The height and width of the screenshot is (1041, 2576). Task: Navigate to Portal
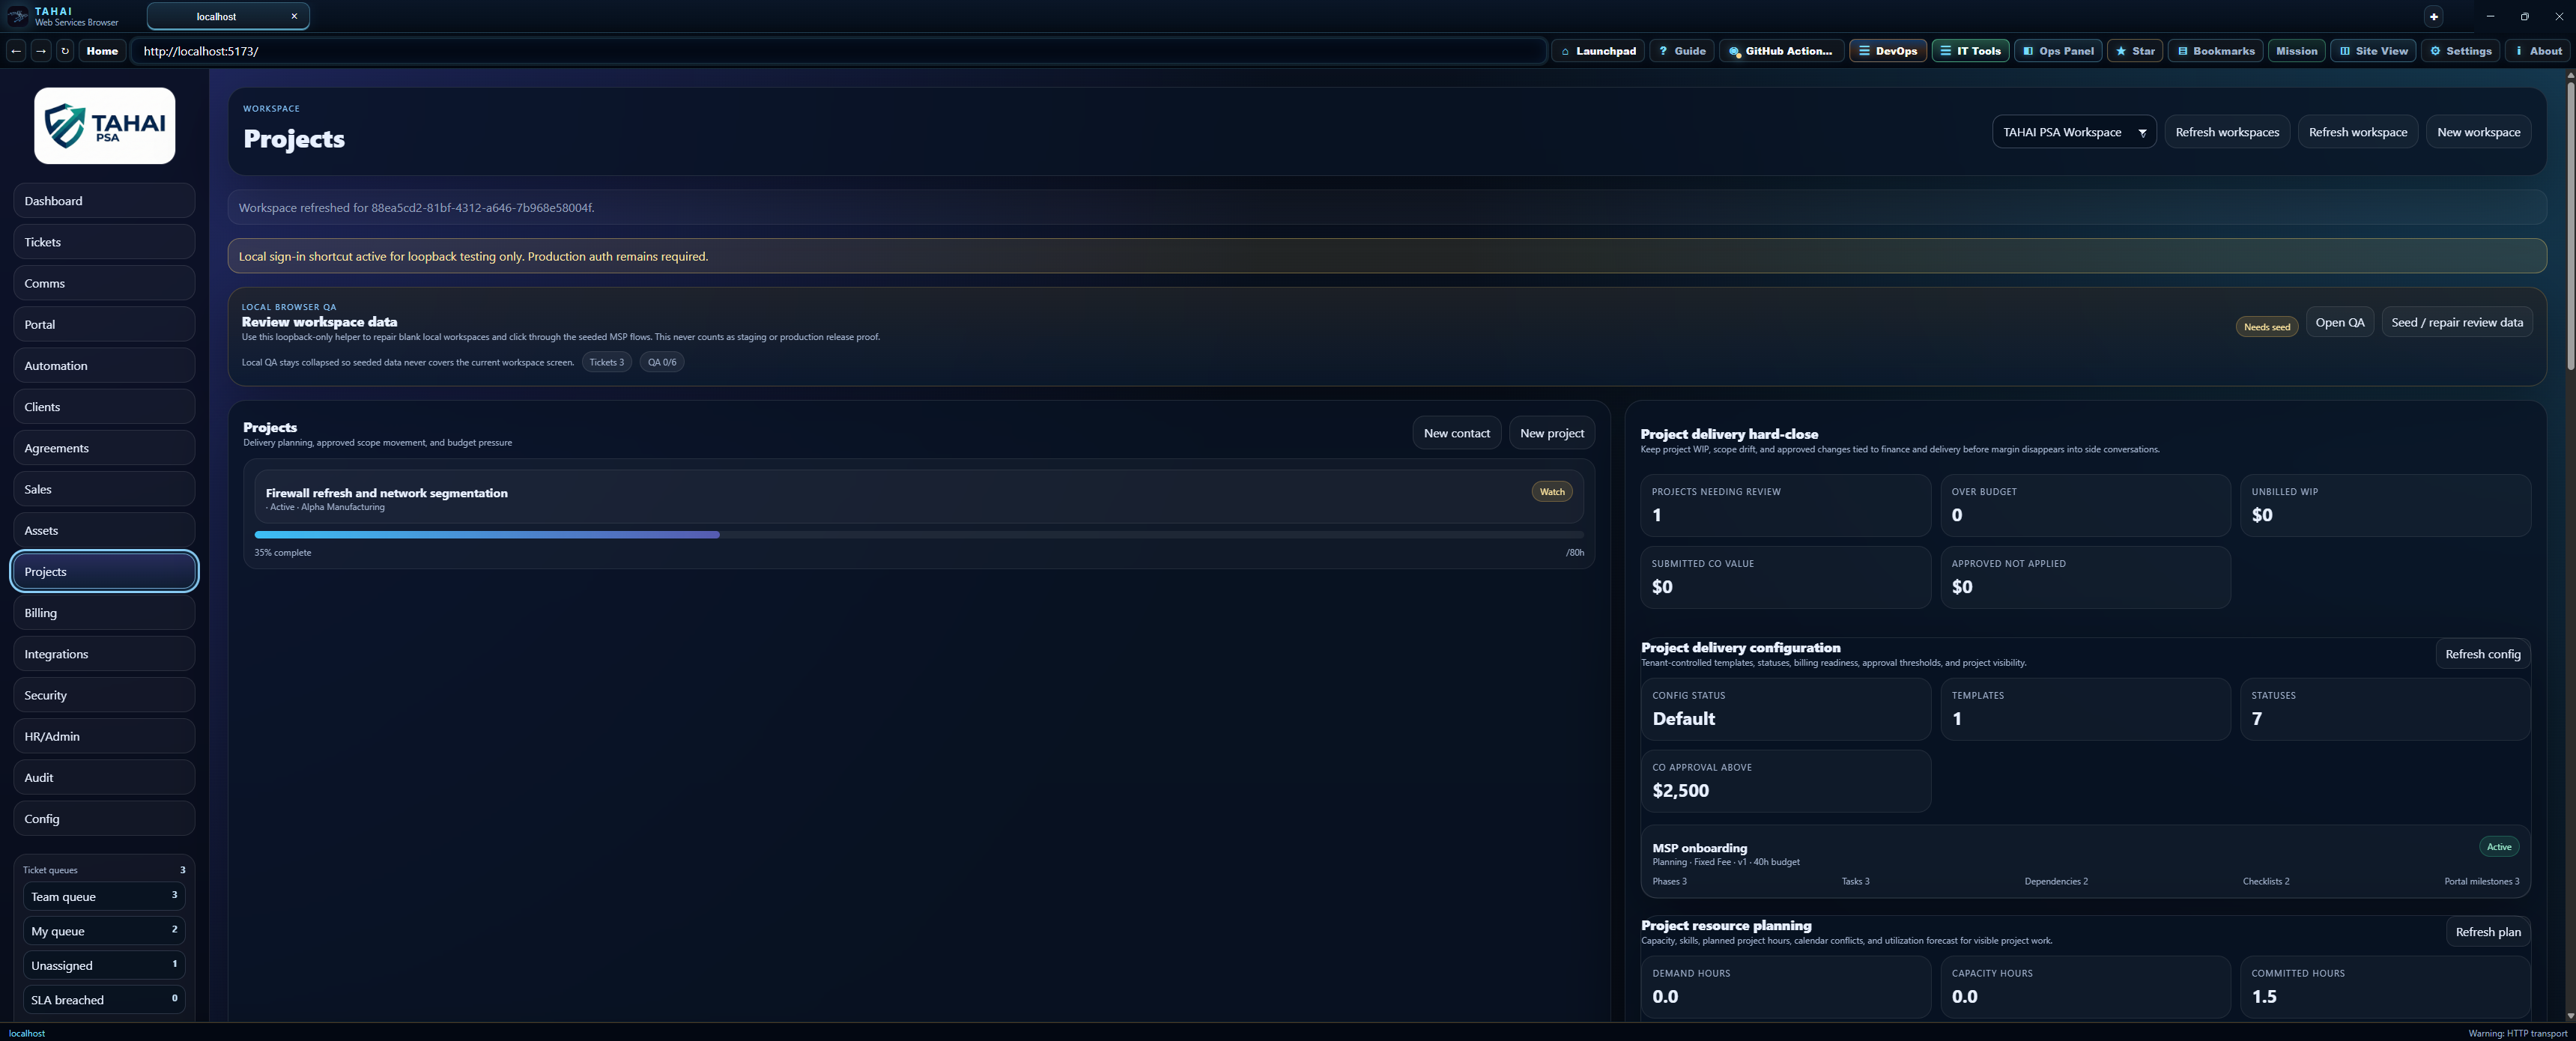click(104, 324)
